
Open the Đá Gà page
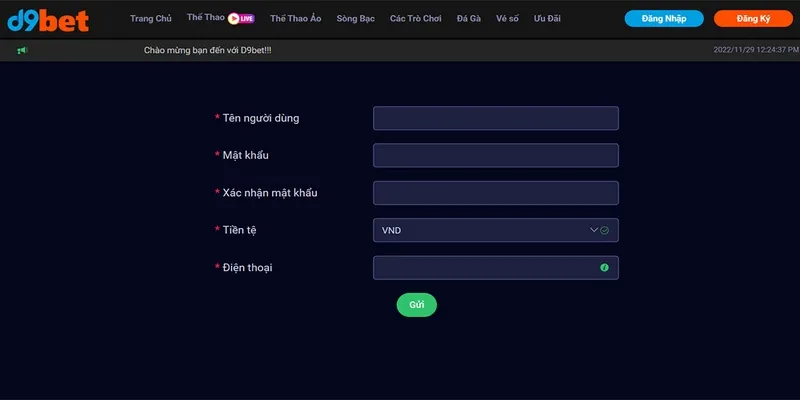click(468, 19)
